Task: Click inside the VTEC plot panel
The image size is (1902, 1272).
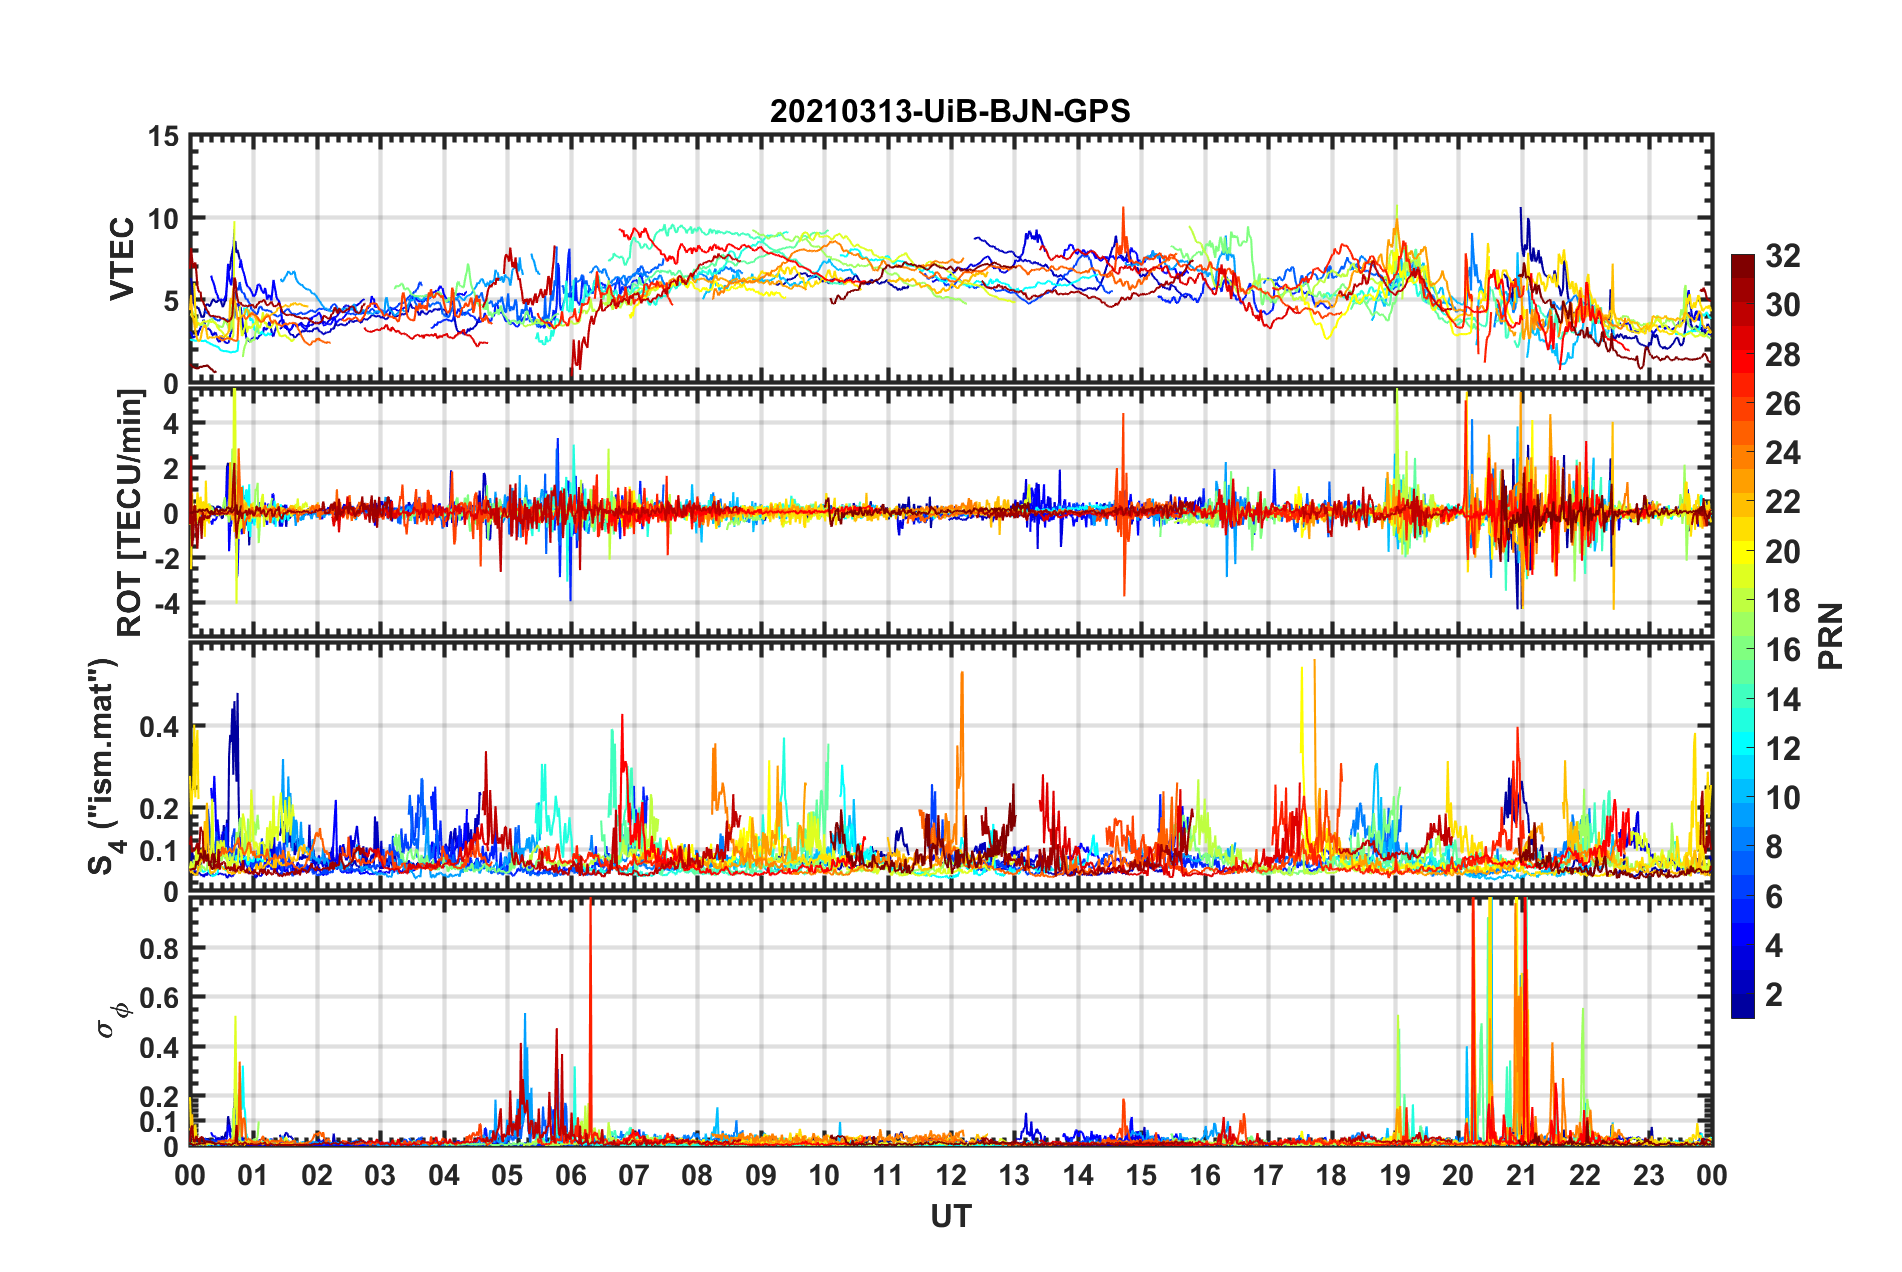Action: pos(951,259)
